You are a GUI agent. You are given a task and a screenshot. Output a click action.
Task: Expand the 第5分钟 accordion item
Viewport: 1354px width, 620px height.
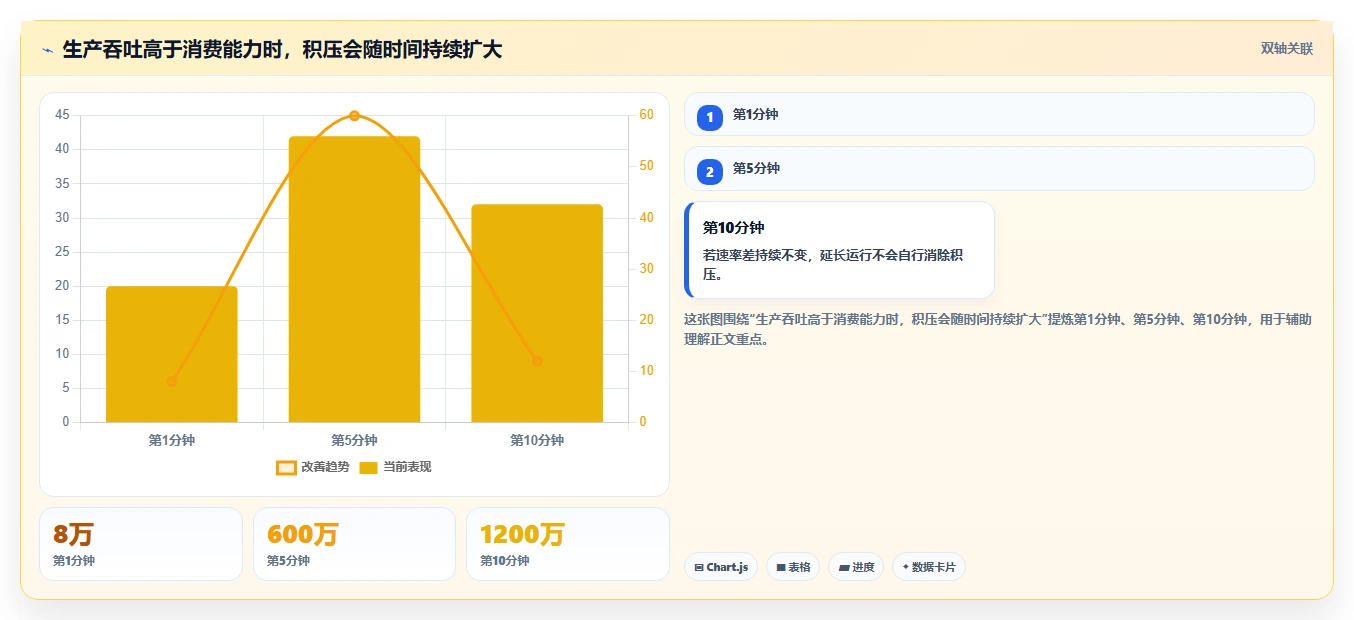click(x=999, y=168)
